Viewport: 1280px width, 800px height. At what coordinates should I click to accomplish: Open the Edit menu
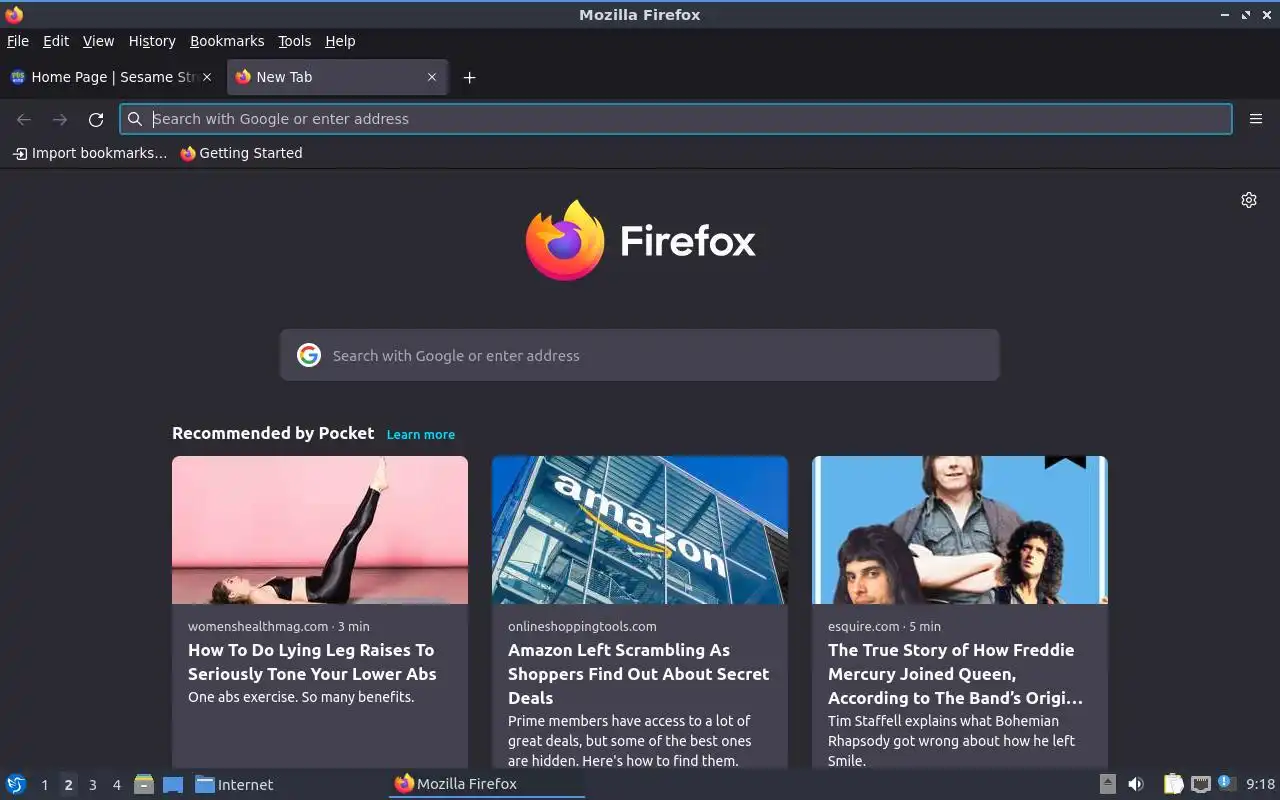(x=56, y=41)
